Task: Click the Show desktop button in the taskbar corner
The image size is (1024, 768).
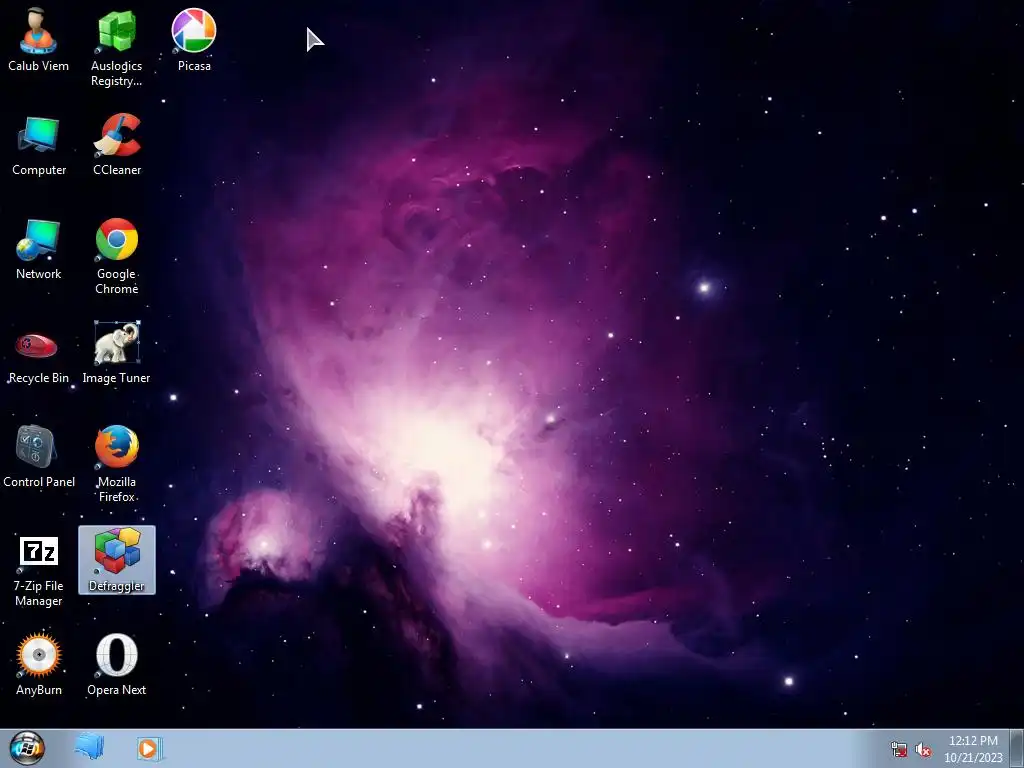Action: [1017, 748]
